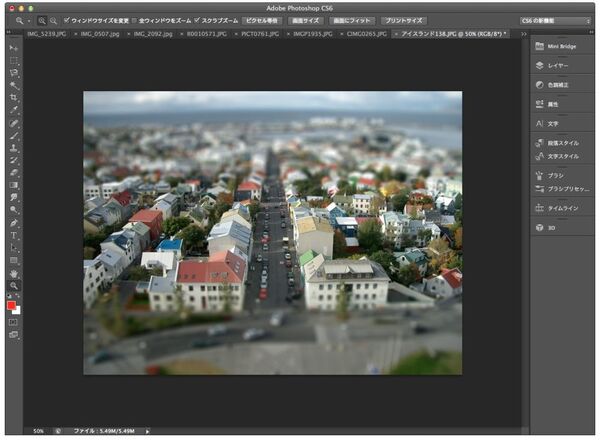Toggle ウィンドウサイズを変更 checkbox
The width and height of the screenshot is (600, 440).
(67, 20)
